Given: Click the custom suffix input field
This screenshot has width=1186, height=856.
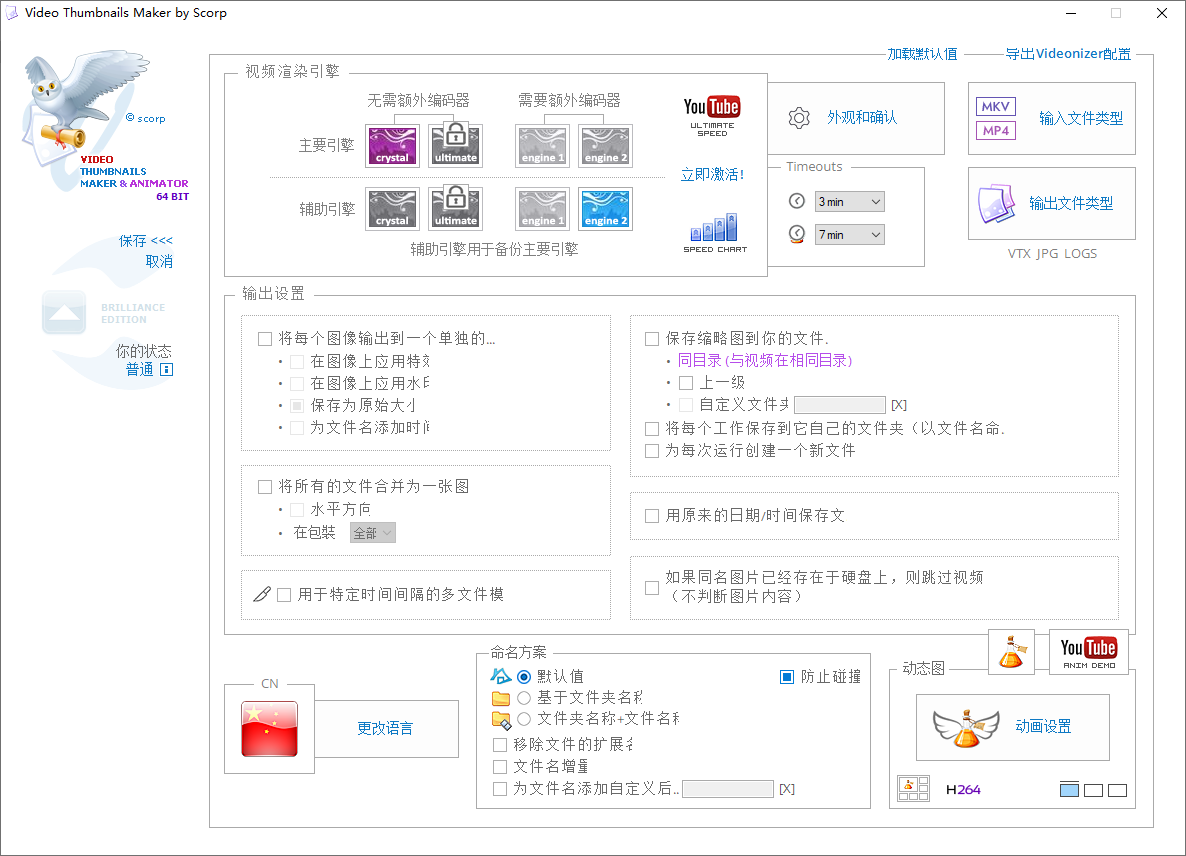Looking at the screenshot, I should 728,788.
